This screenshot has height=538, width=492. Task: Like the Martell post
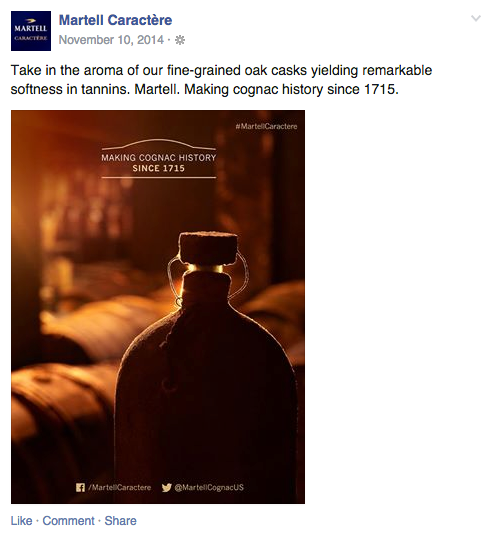click(21, 521)
